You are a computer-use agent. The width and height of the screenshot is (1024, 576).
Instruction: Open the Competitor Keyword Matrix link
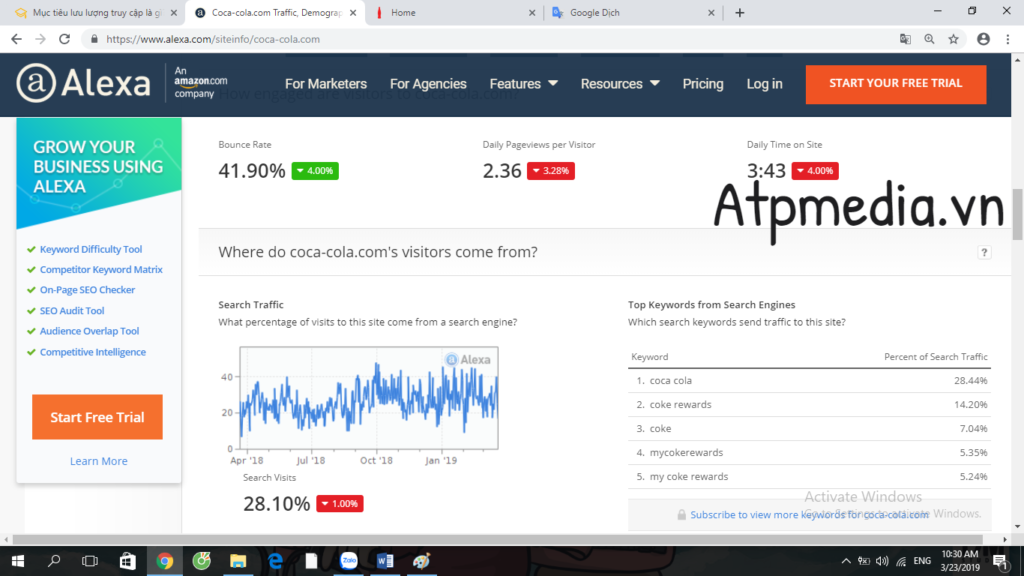(x=101, y=269)
